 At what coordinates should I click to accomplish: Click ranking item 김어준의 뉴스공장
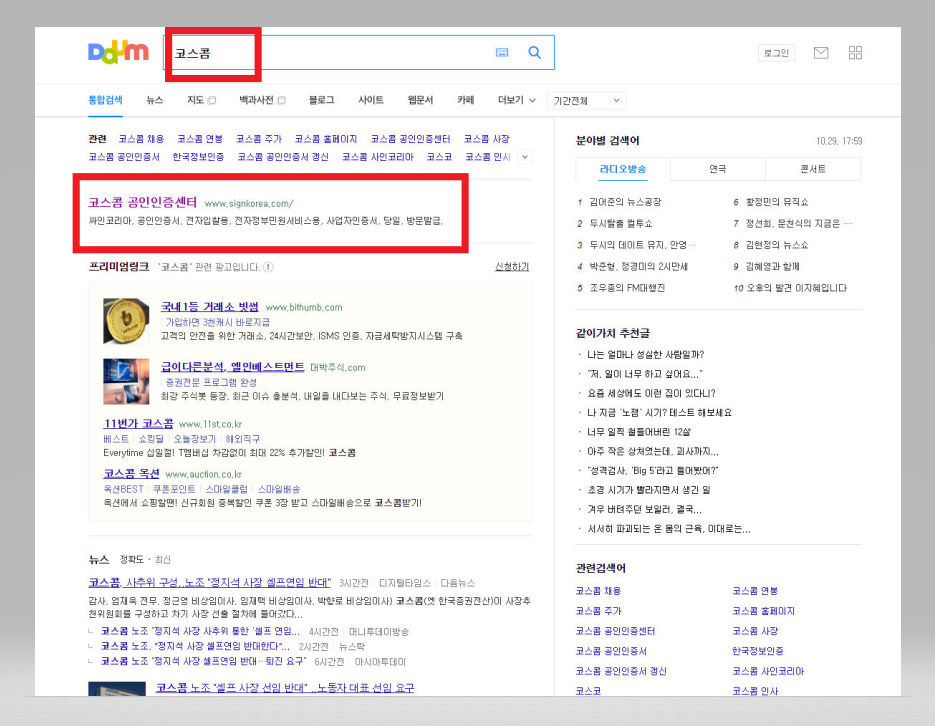click(625, 201)
